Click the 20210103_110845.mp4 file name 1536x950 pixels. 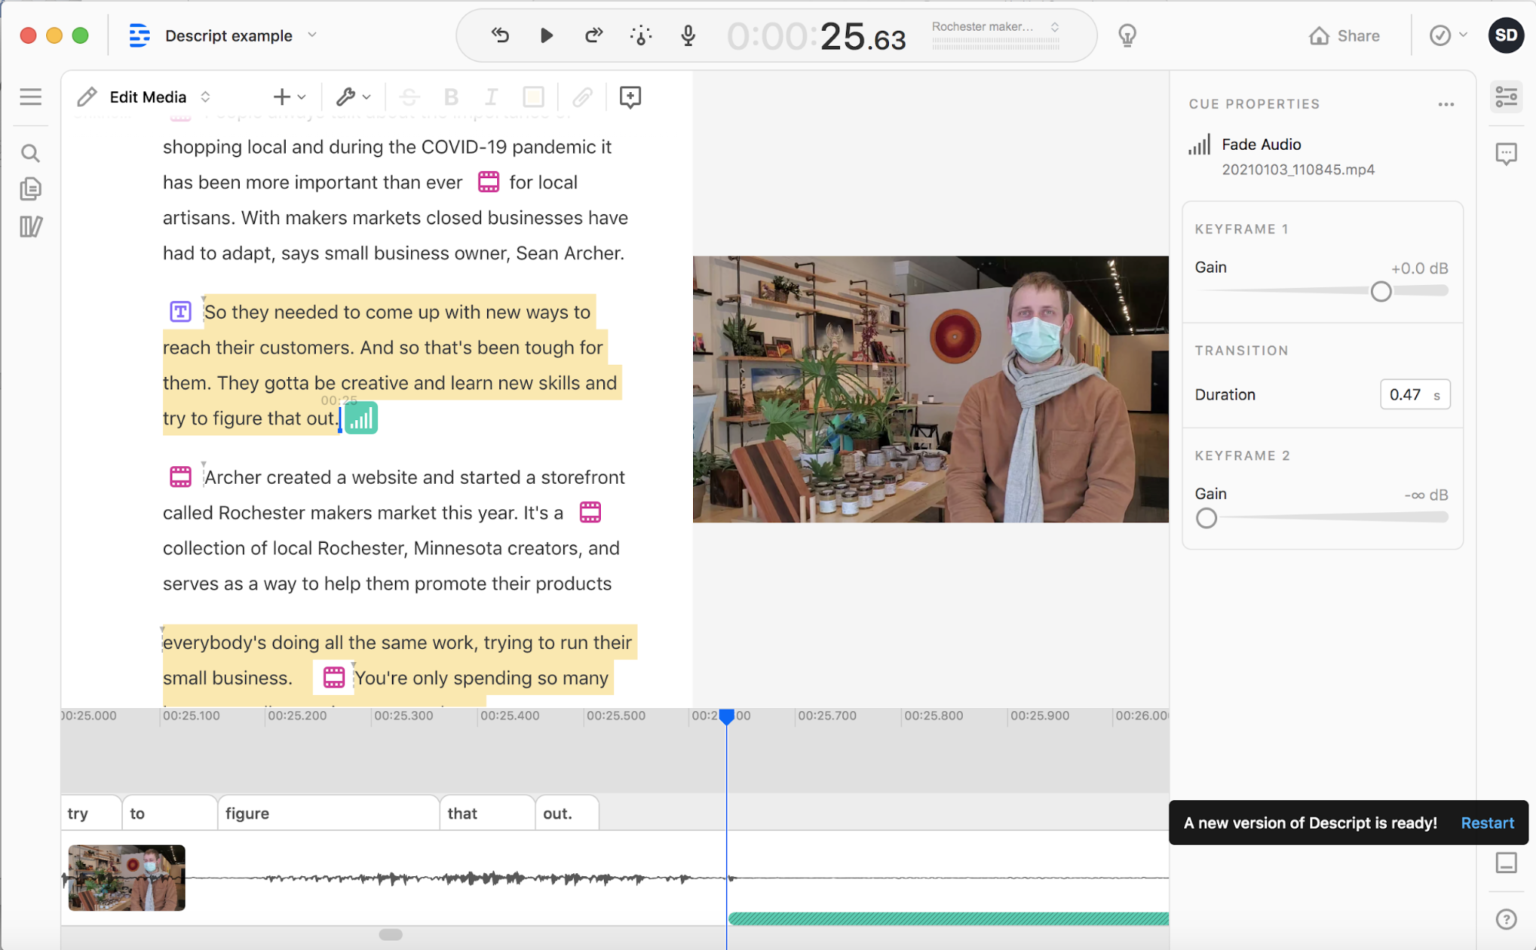click(x=1298, y=170)
